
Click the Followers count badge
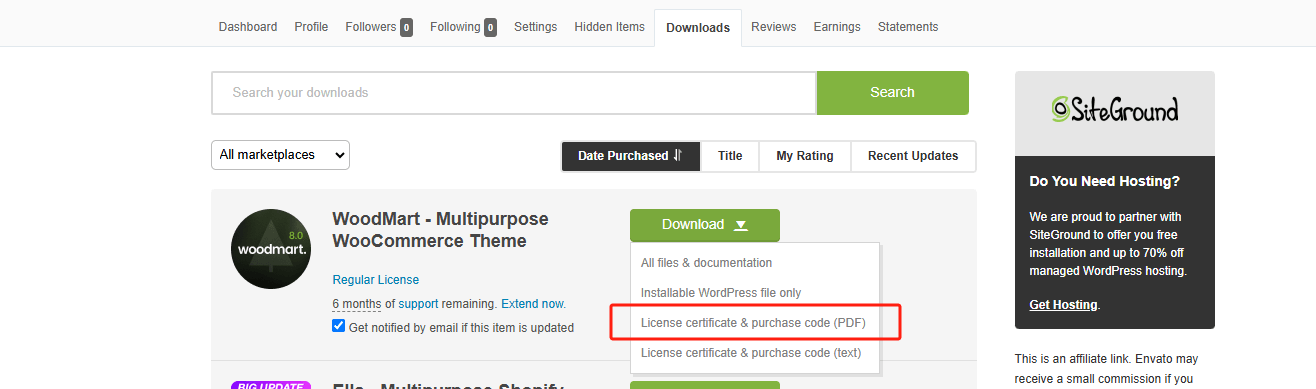tap(407, 28)
